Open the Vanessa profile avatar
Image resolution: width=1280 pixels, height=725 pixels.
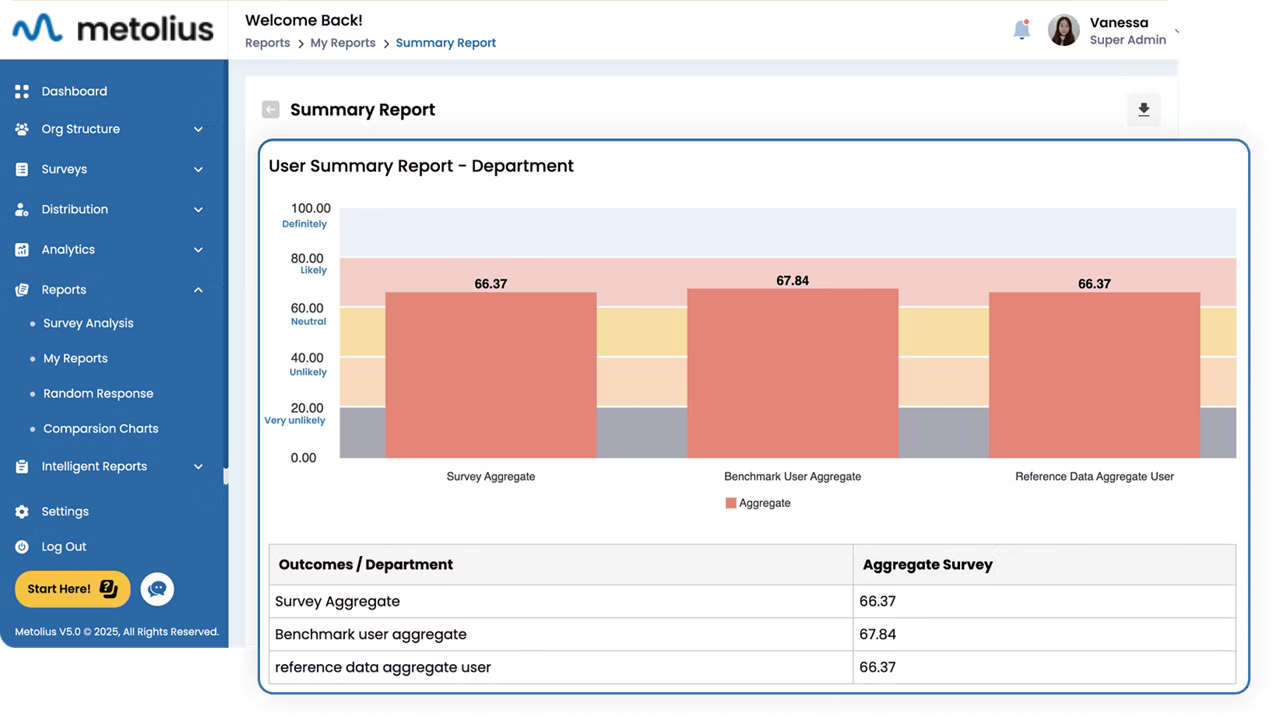pyautogui.click(x=1063, y=30)
